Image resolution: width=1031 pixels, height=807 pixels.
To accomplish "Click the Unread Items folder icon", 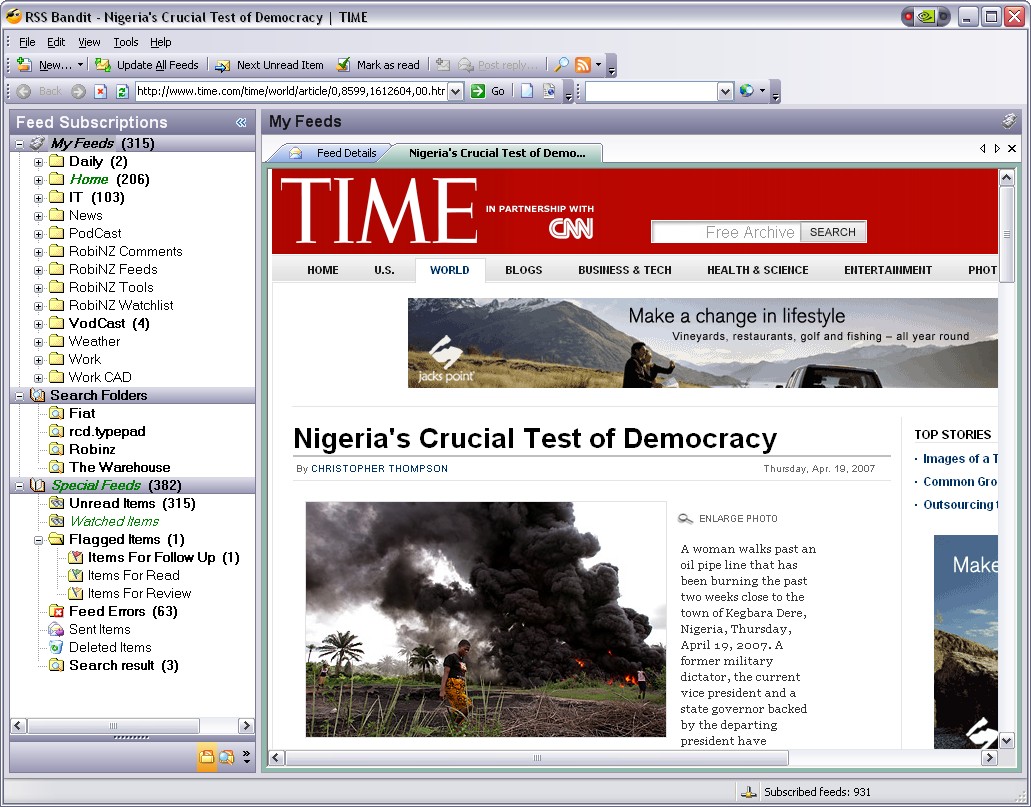I will click(57, 504).
